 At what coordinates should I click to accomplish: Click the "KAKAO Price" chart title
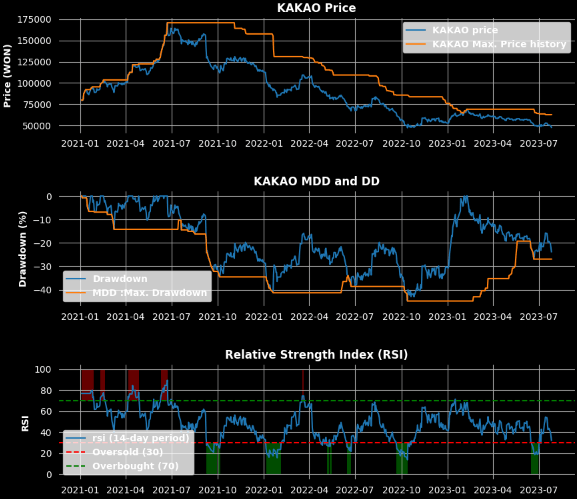point(316,8)
